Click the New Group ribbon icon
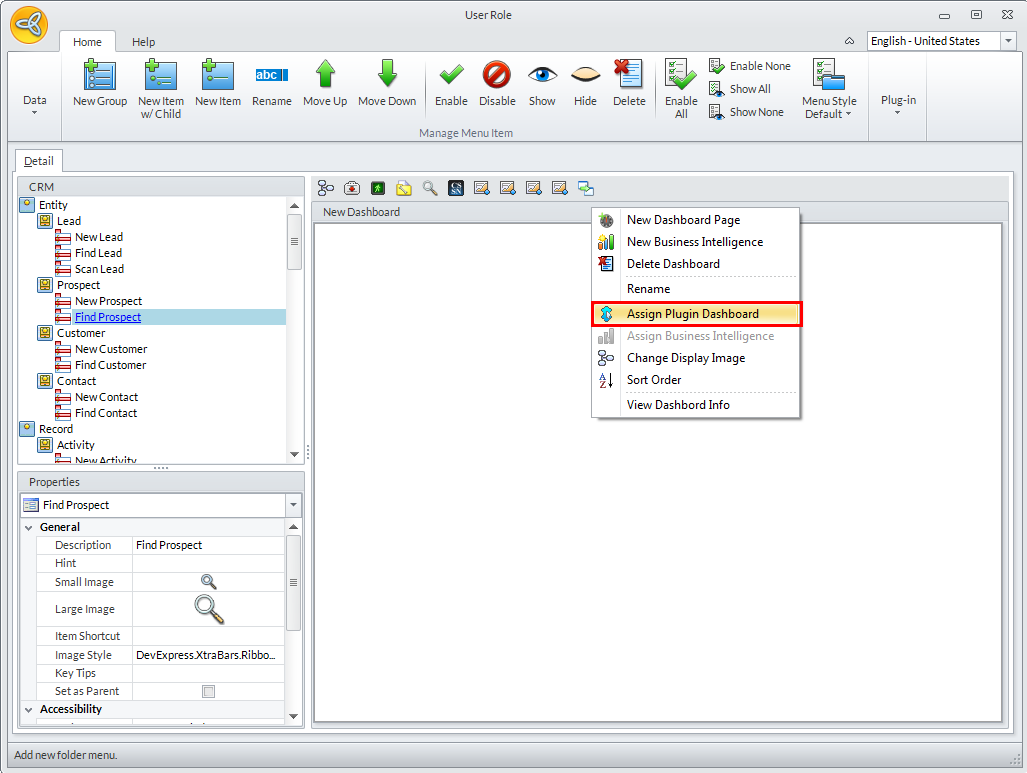Screen dimensions: 1027x773 tap(99, 77)
